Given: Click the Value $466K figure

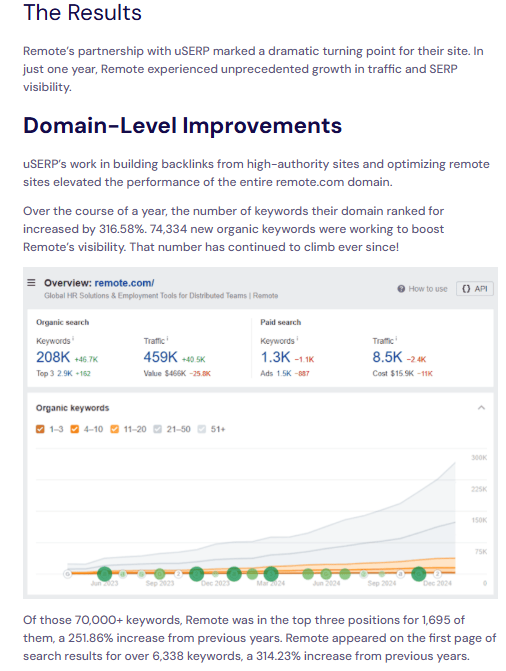Looking at the screenshot, I should (165, 374).
